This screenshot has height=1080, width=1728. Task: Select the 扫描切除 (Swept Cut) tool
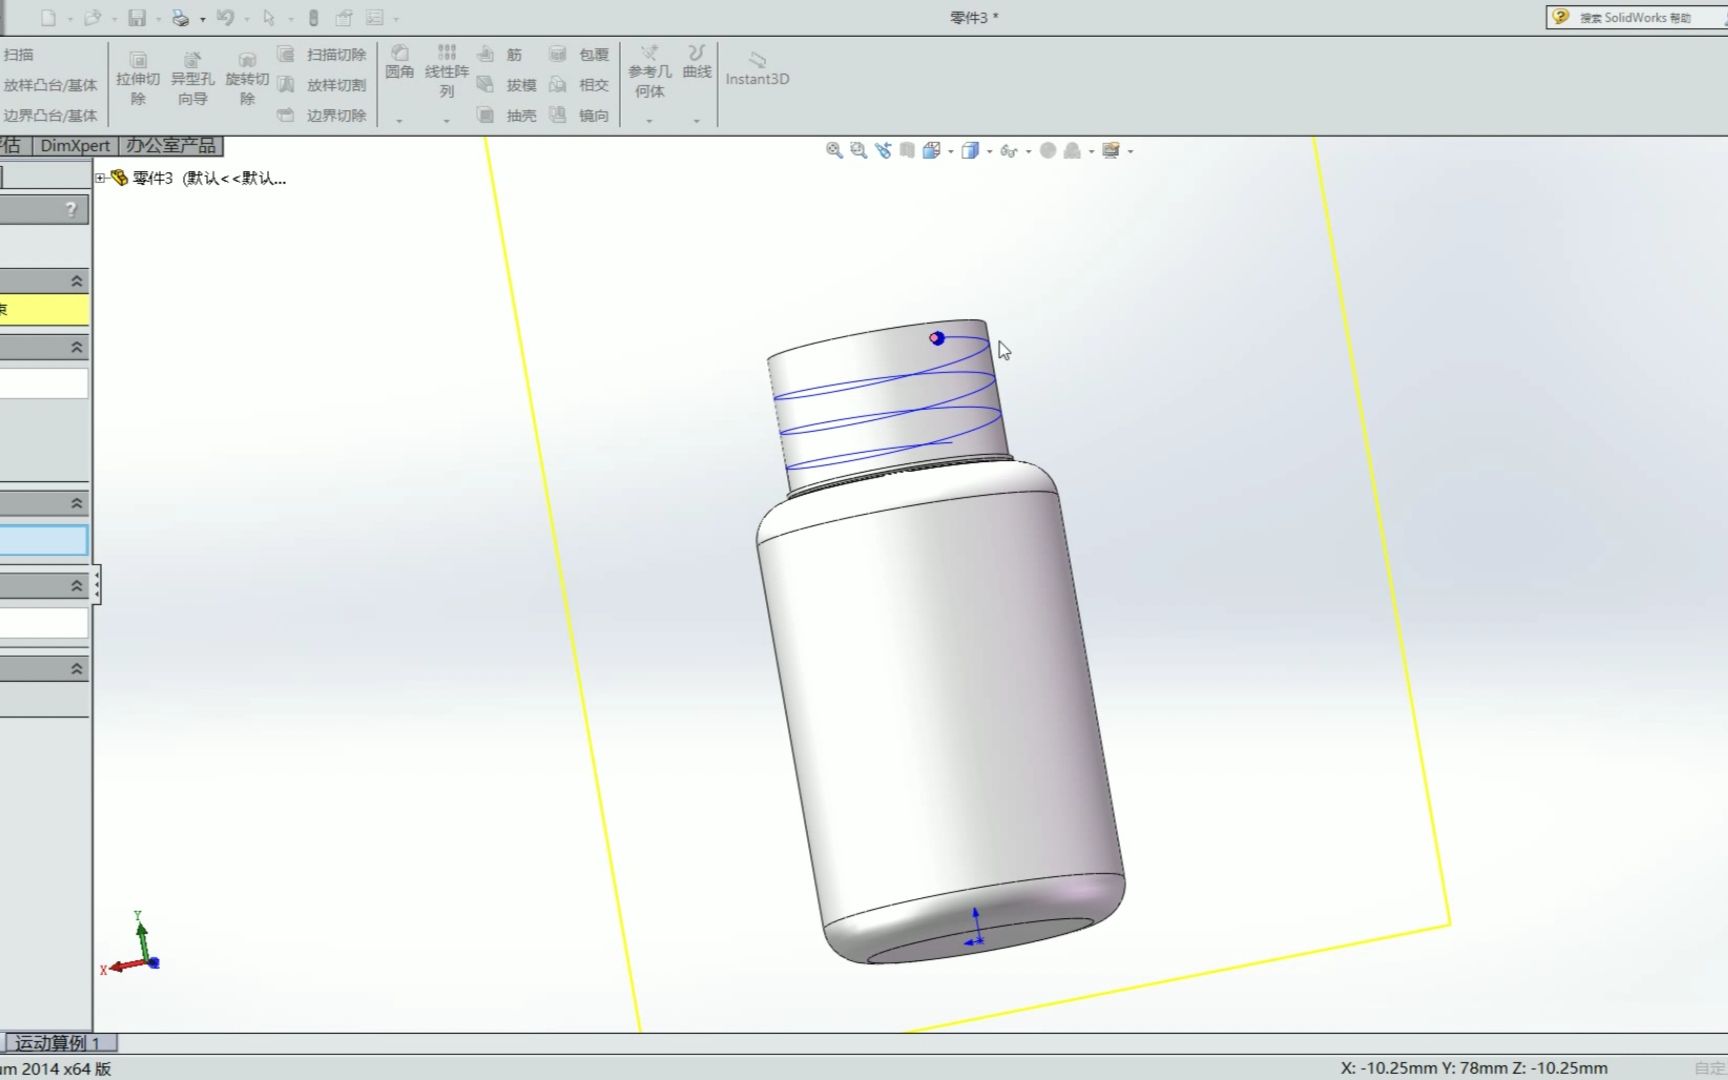tap(322, 54)
